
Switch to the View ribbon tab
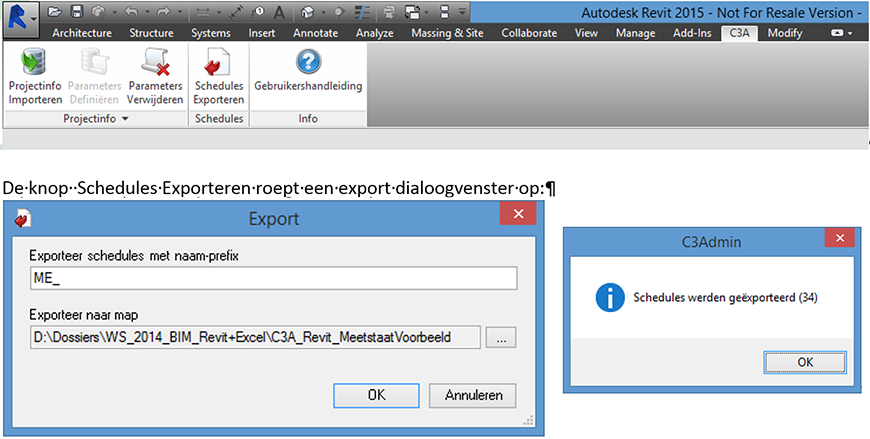pyautogui.click(x=586, y=33)
